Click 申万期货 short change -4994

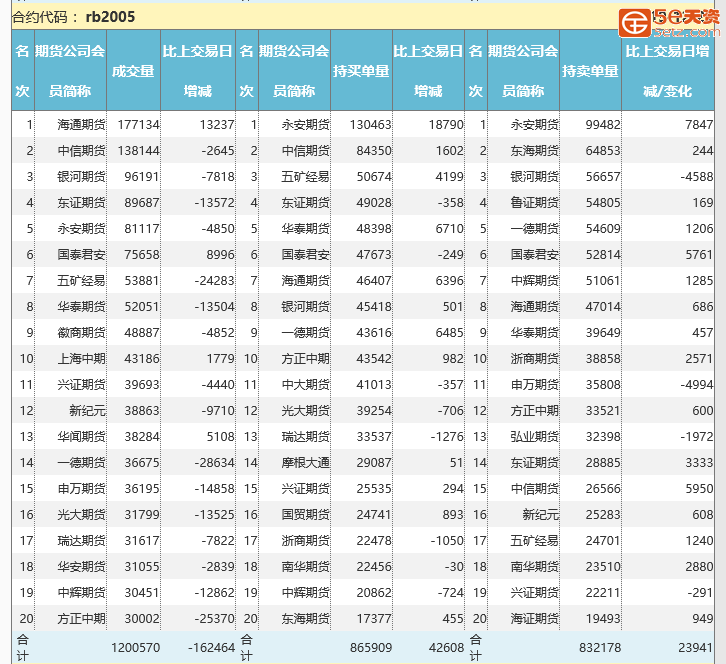coord(697,384)
